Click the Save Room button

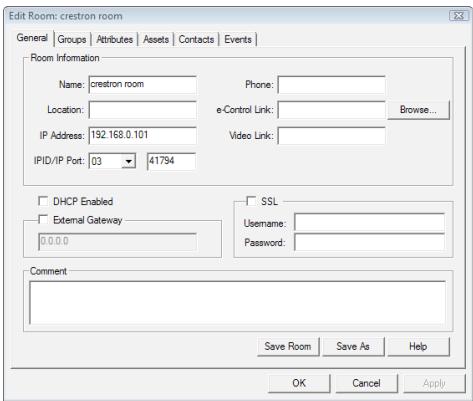tap(288, 347)
